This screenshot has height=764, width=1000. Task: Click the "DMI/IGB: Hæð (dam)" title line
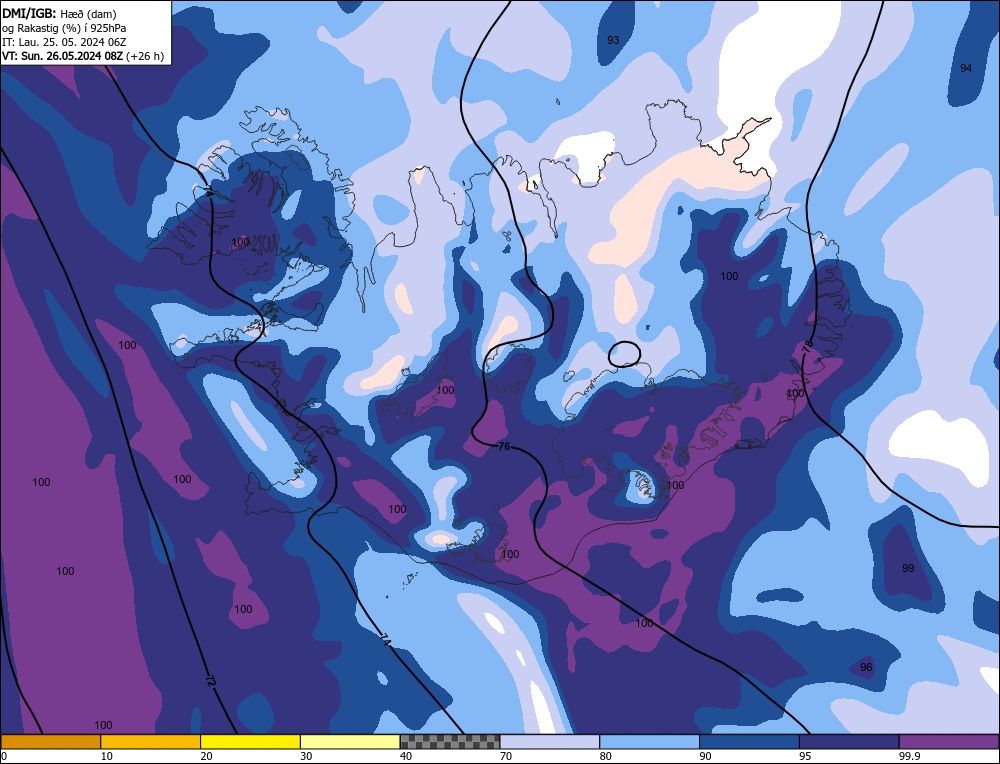pos(59,13)
